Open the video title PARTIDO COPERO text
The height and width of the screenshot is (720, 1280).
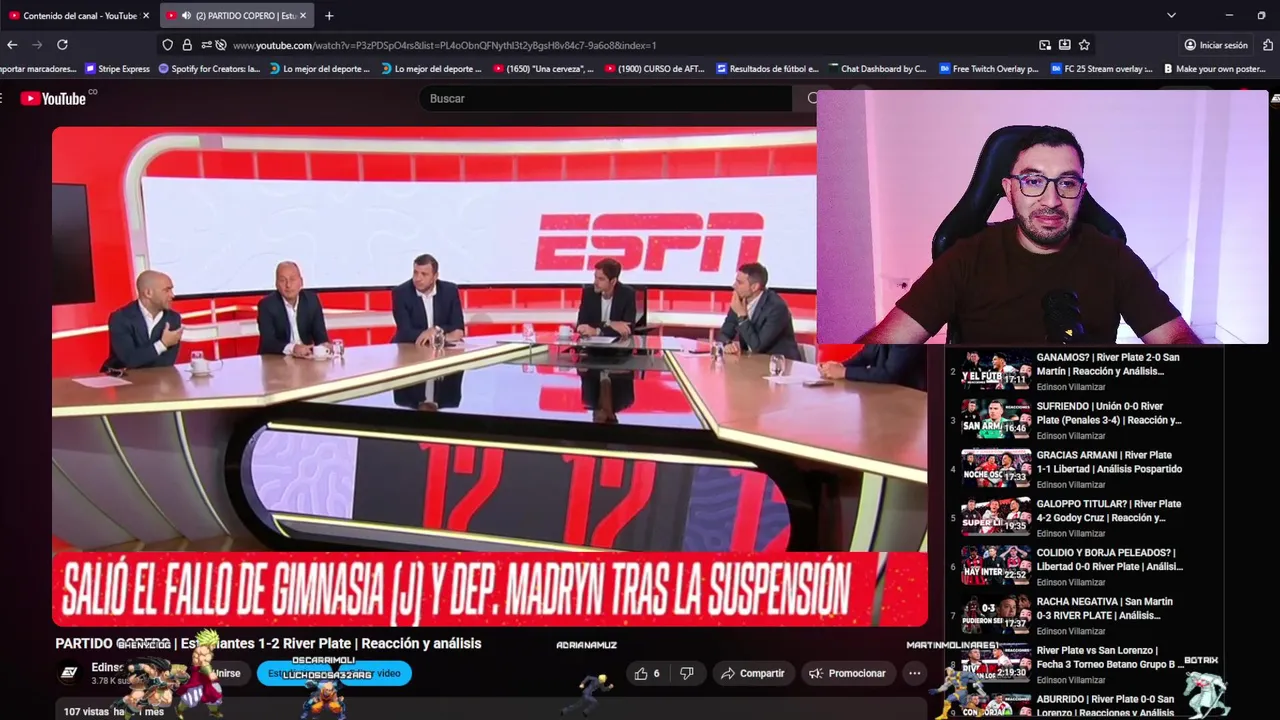pyautogui.click(x=268, y=643)
